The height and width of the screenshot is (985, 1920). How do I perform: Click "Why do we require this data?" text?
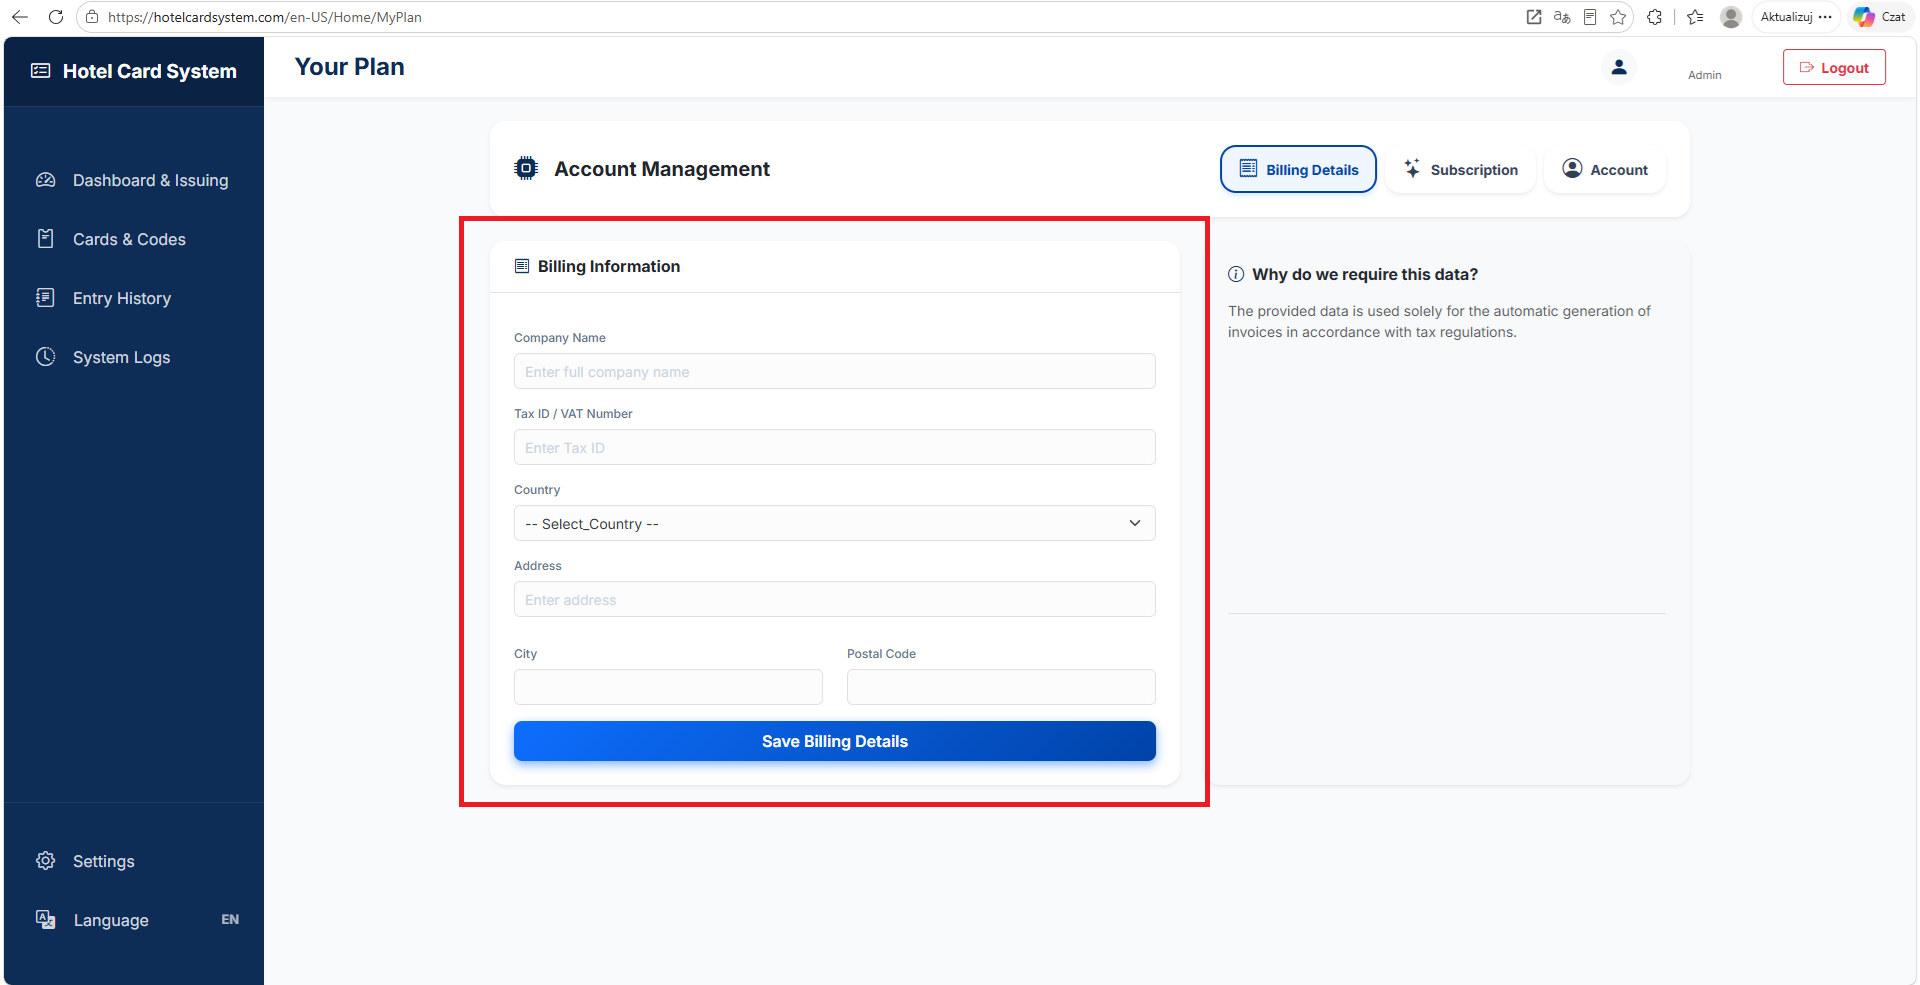point(1365,274)
